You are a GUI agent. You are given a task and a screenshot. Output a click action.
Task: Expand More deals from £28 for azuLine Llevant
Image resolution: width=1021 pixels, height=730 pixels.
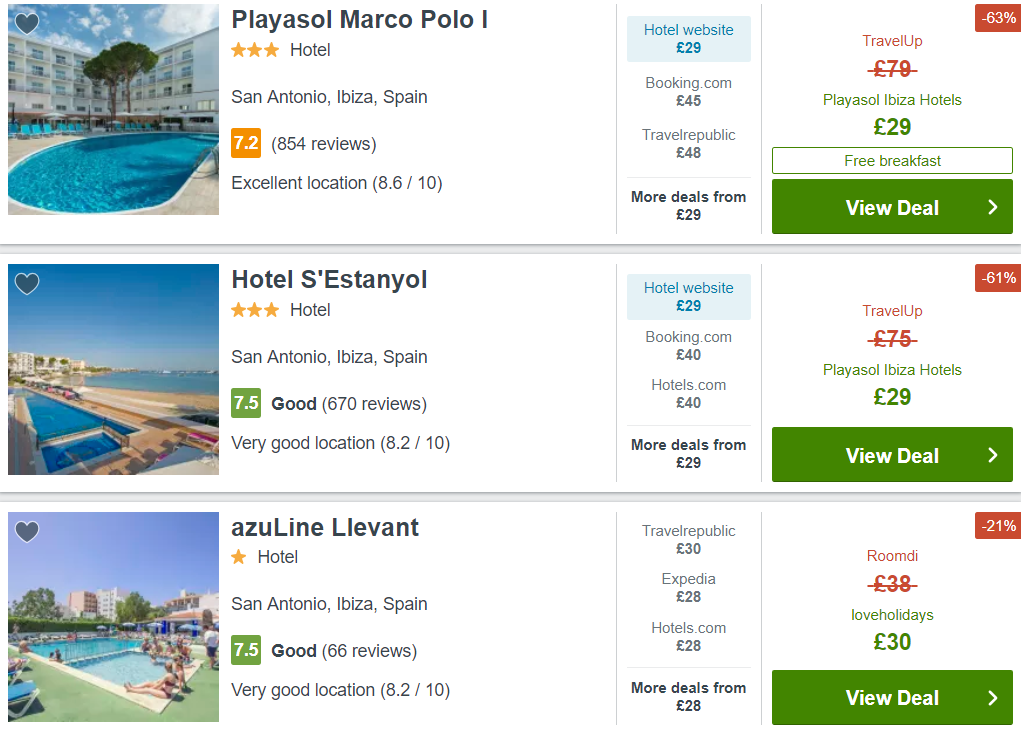(x=688, y=696)
